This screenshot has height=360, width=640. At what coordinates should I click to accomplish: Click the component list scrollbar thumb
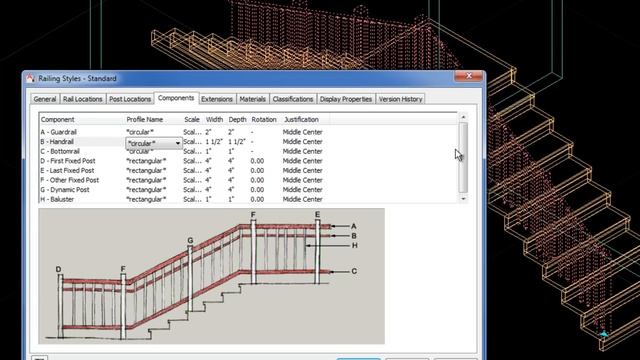pos(463,157)
